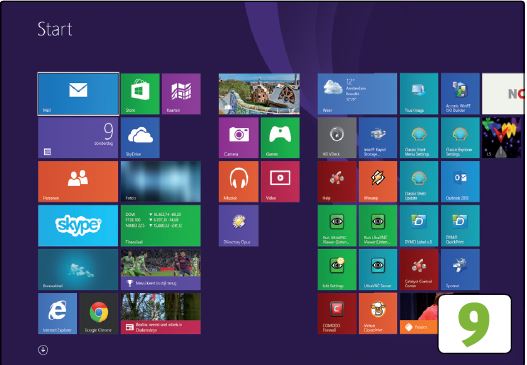The width and height of the screenshot is (527, 365).
Task: Launch DYMO Label v.8 tile
Action: pyautogui.click(x=419, y=226)
